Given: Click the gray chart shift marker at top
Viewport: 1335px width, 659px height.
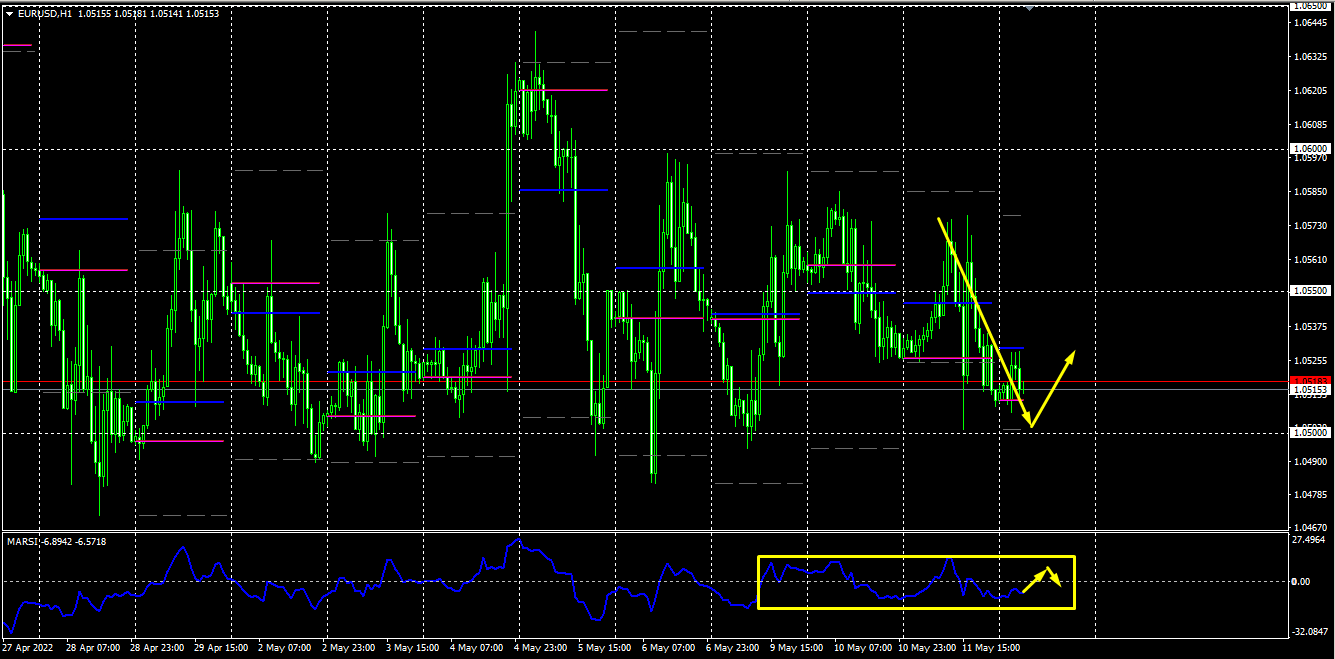Looking at the screenshot, I should [1031, 7].
